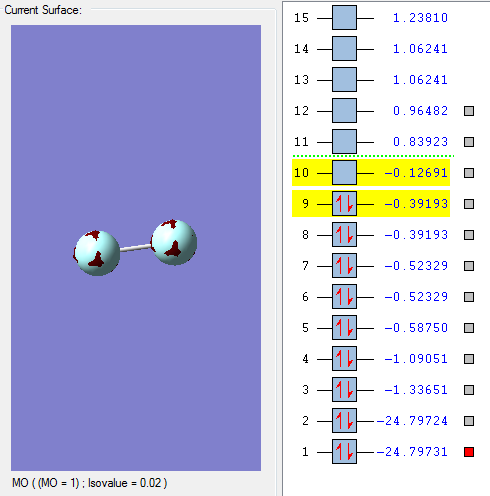Screen dimensions: 490x496
Task: Select the energy value -24.79724
Action: pos(412,421)
